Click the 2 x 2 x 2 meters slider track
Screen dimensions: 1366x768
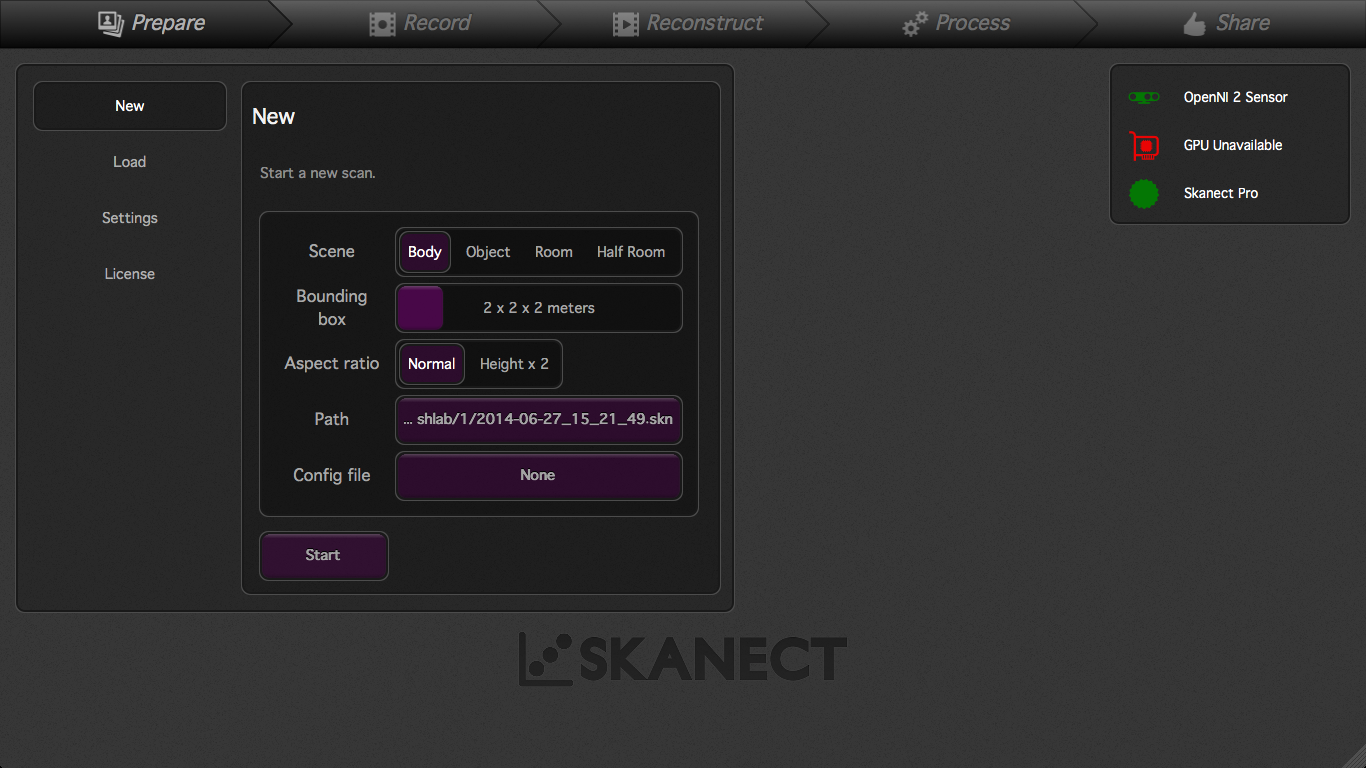[x=539, y=308]
